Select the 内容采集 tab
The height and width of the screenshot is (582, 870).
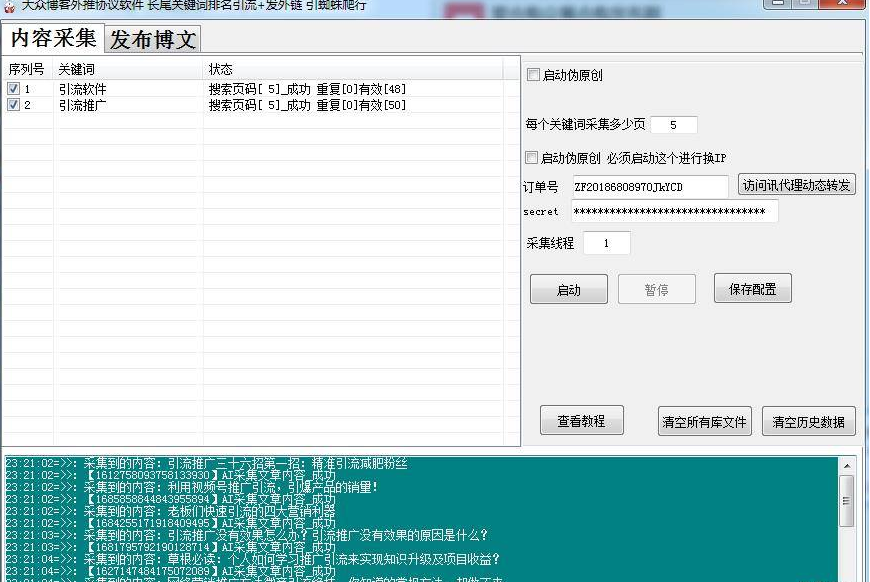(56, 38)
